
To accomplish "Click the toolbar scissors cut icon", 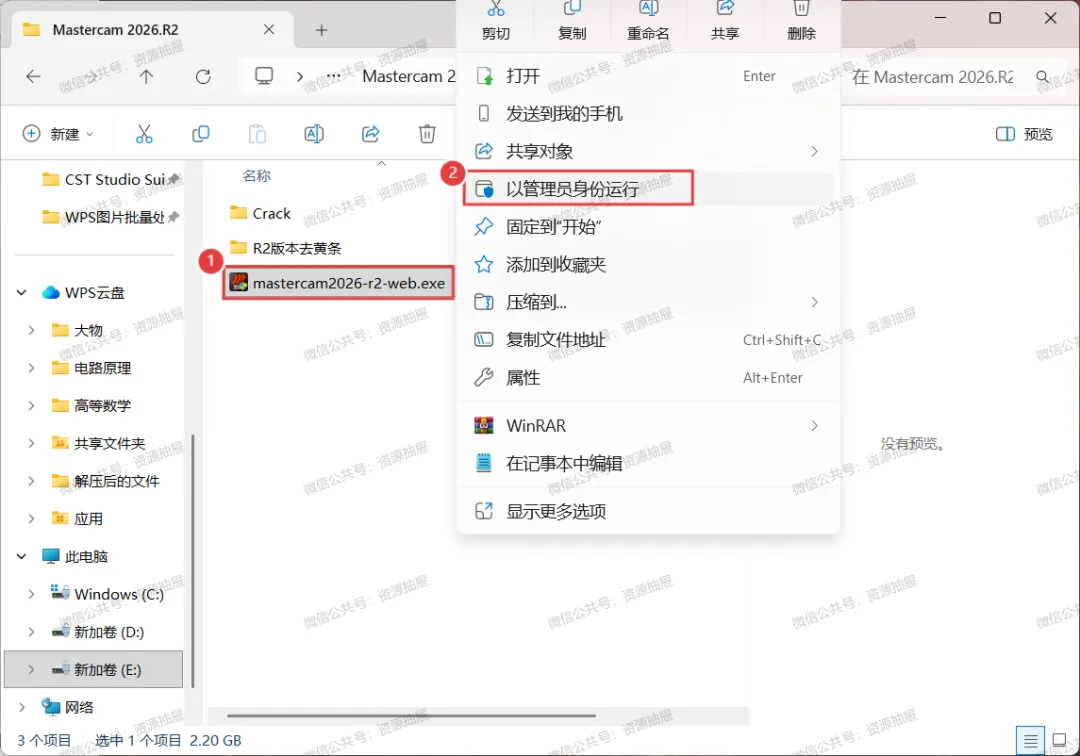I will pos(144,134).
